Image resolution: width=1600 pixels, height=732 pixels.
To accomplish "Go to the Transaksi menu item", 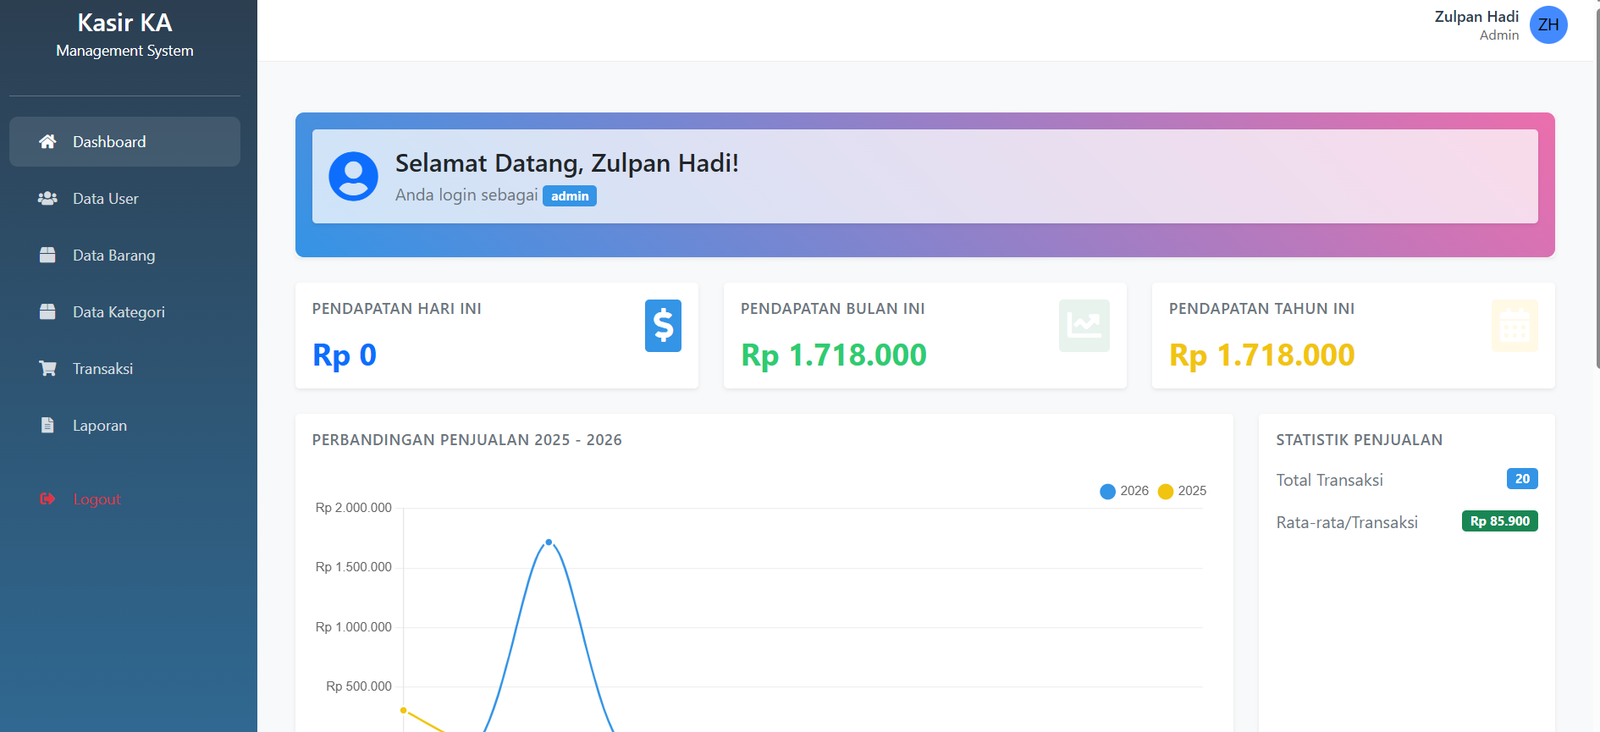I will (103, 369).
